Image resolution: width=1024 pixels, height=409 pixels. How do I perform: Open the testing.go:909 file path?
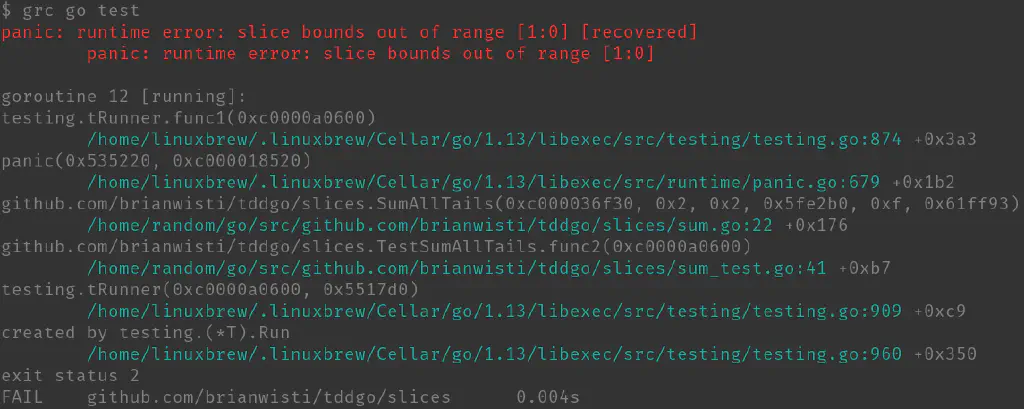click(494, 311)
